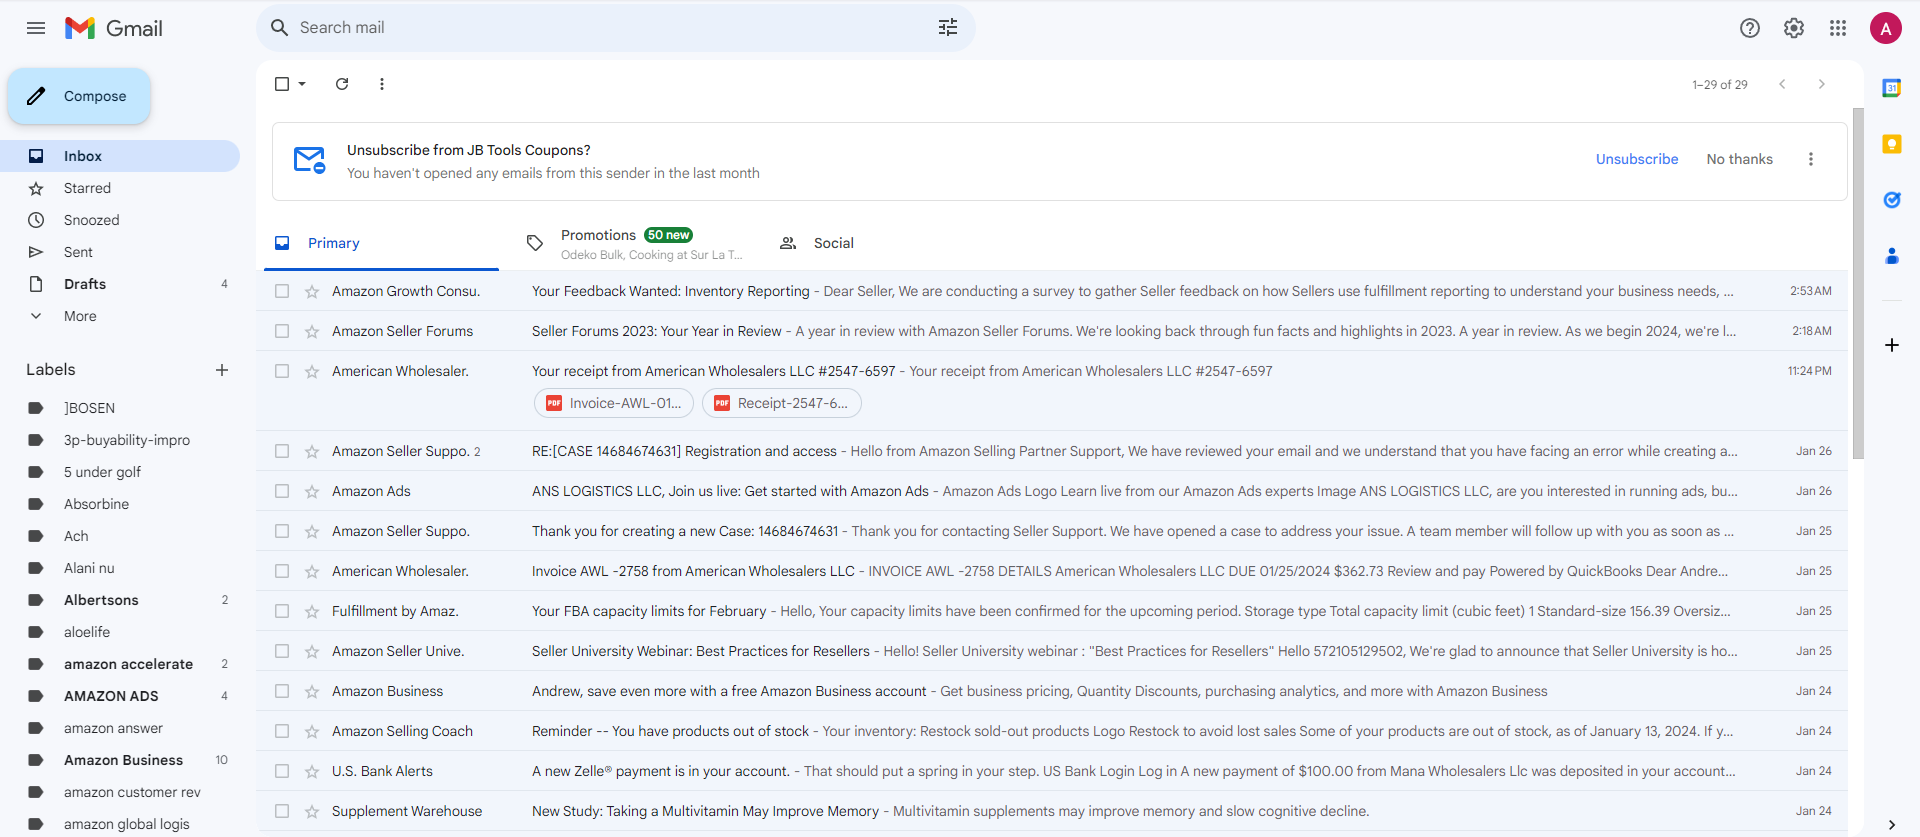Star the Amazon Growth Consu. email
The width and height of the screenshot is (1920, 837).
tap(312, 291)
